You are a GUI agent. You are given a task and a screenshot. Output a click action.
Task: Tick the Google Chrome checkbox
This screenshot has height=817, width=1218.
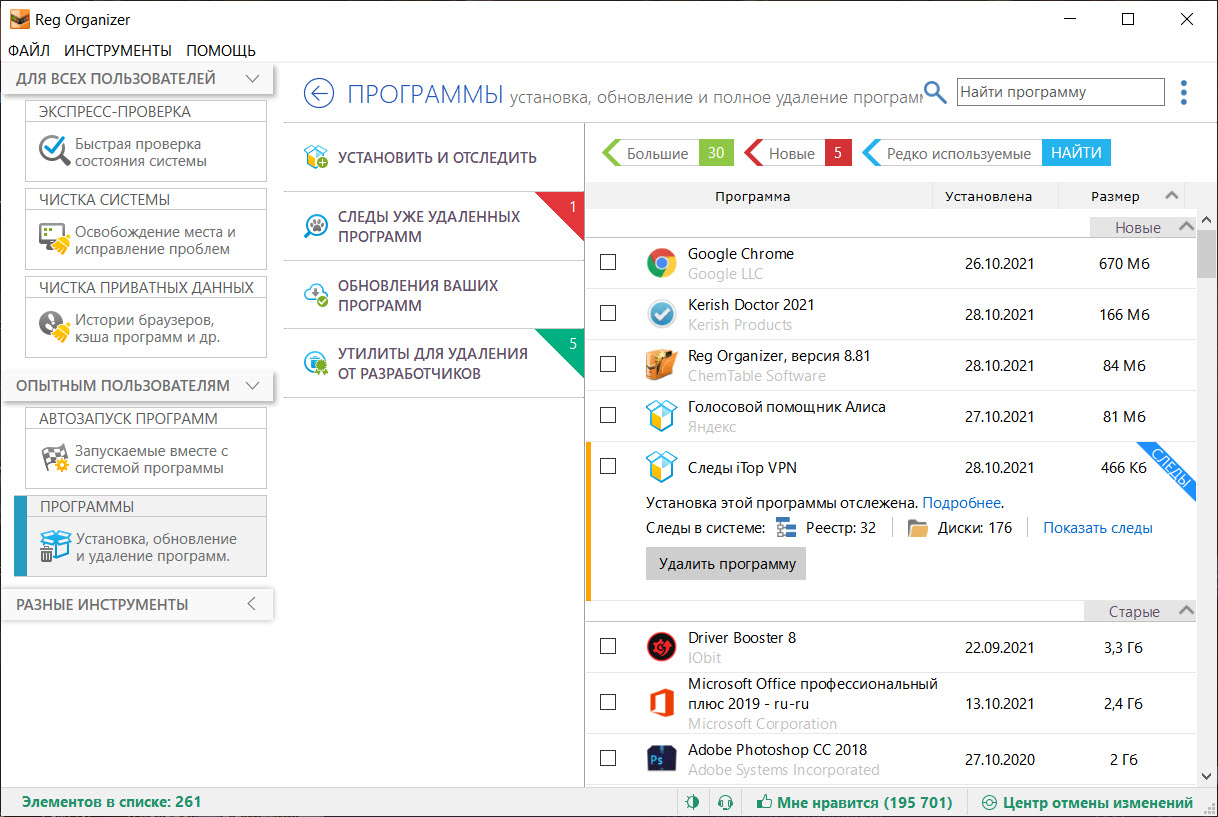[608, 262]
